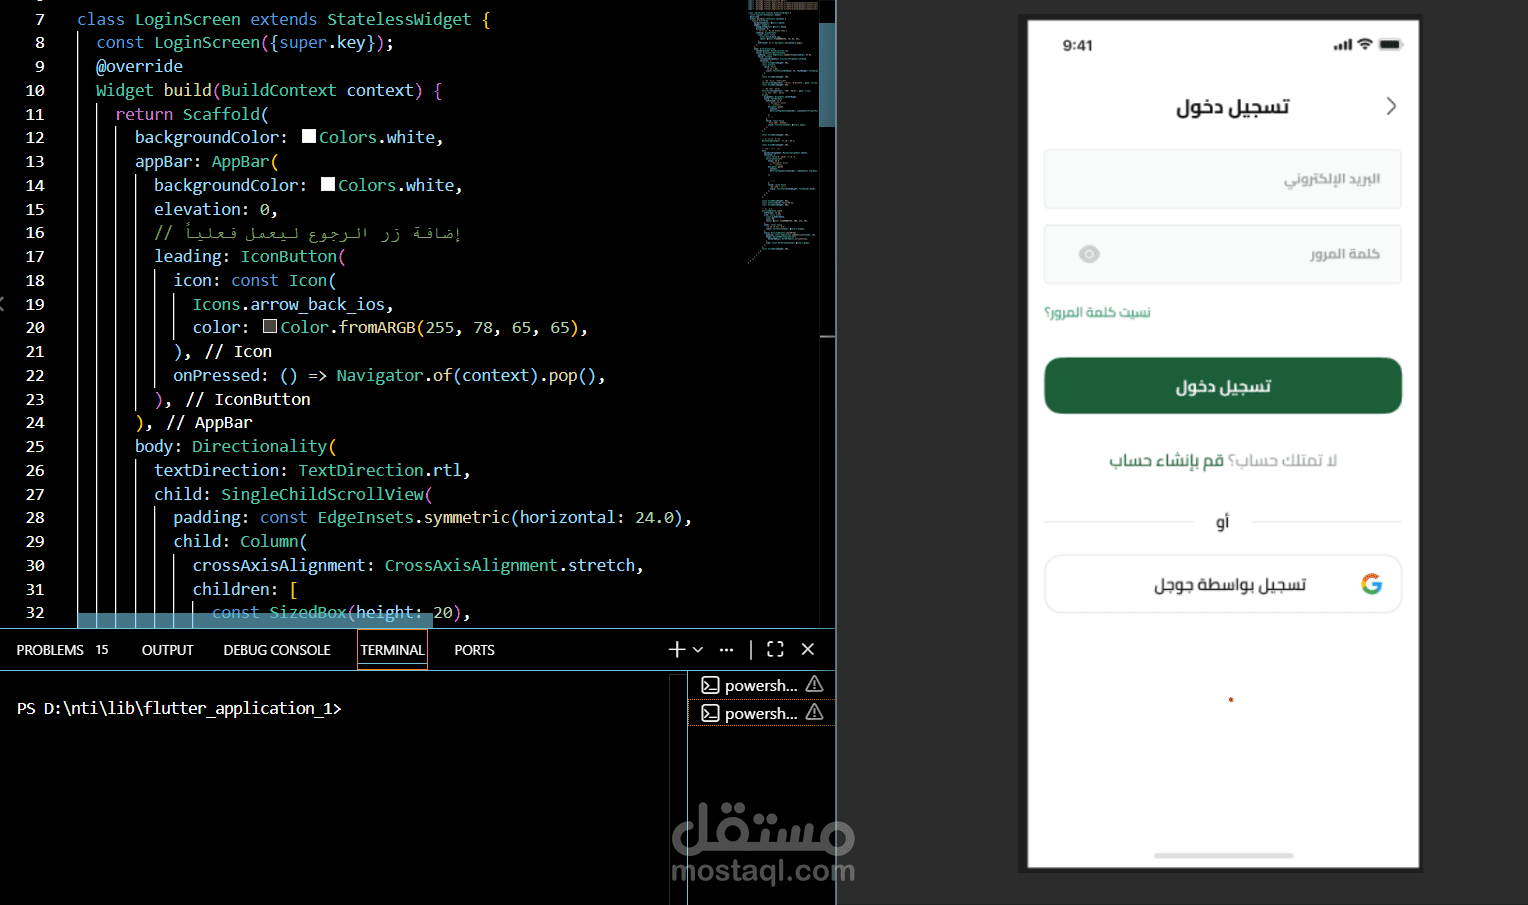Open the DEBUG CONSOLE tab
The width and height of the screenshot is (1528, 905).
click(x=277, y=650)
